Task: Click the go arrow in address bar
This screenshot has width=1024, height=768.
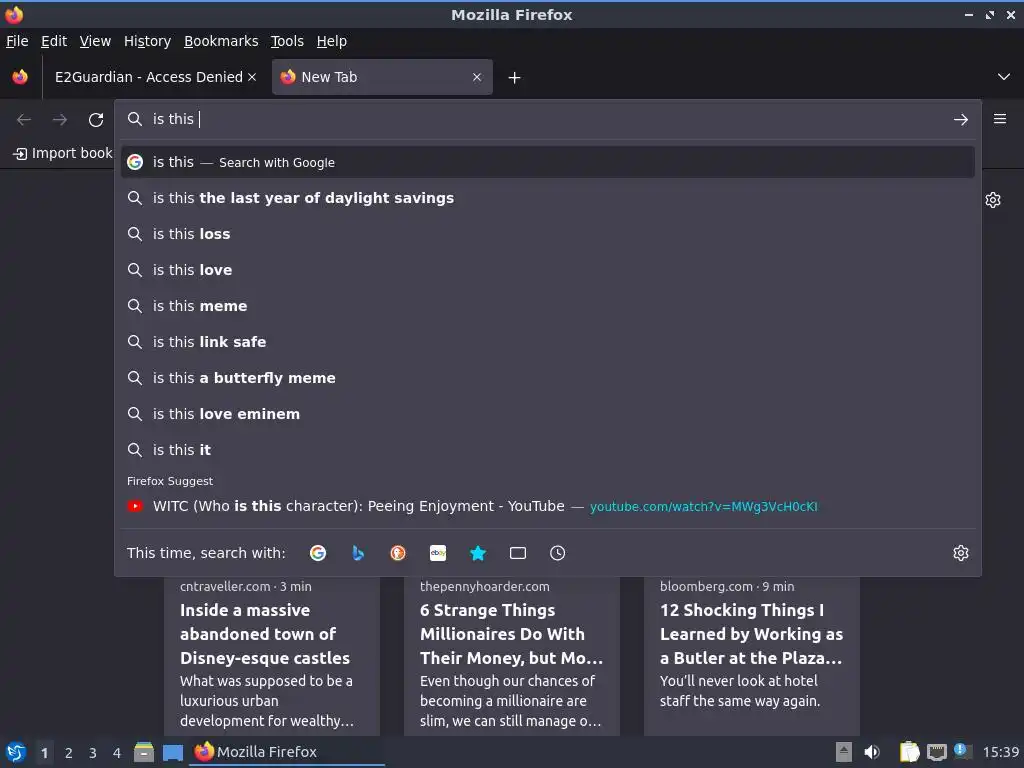Action: 961,120
